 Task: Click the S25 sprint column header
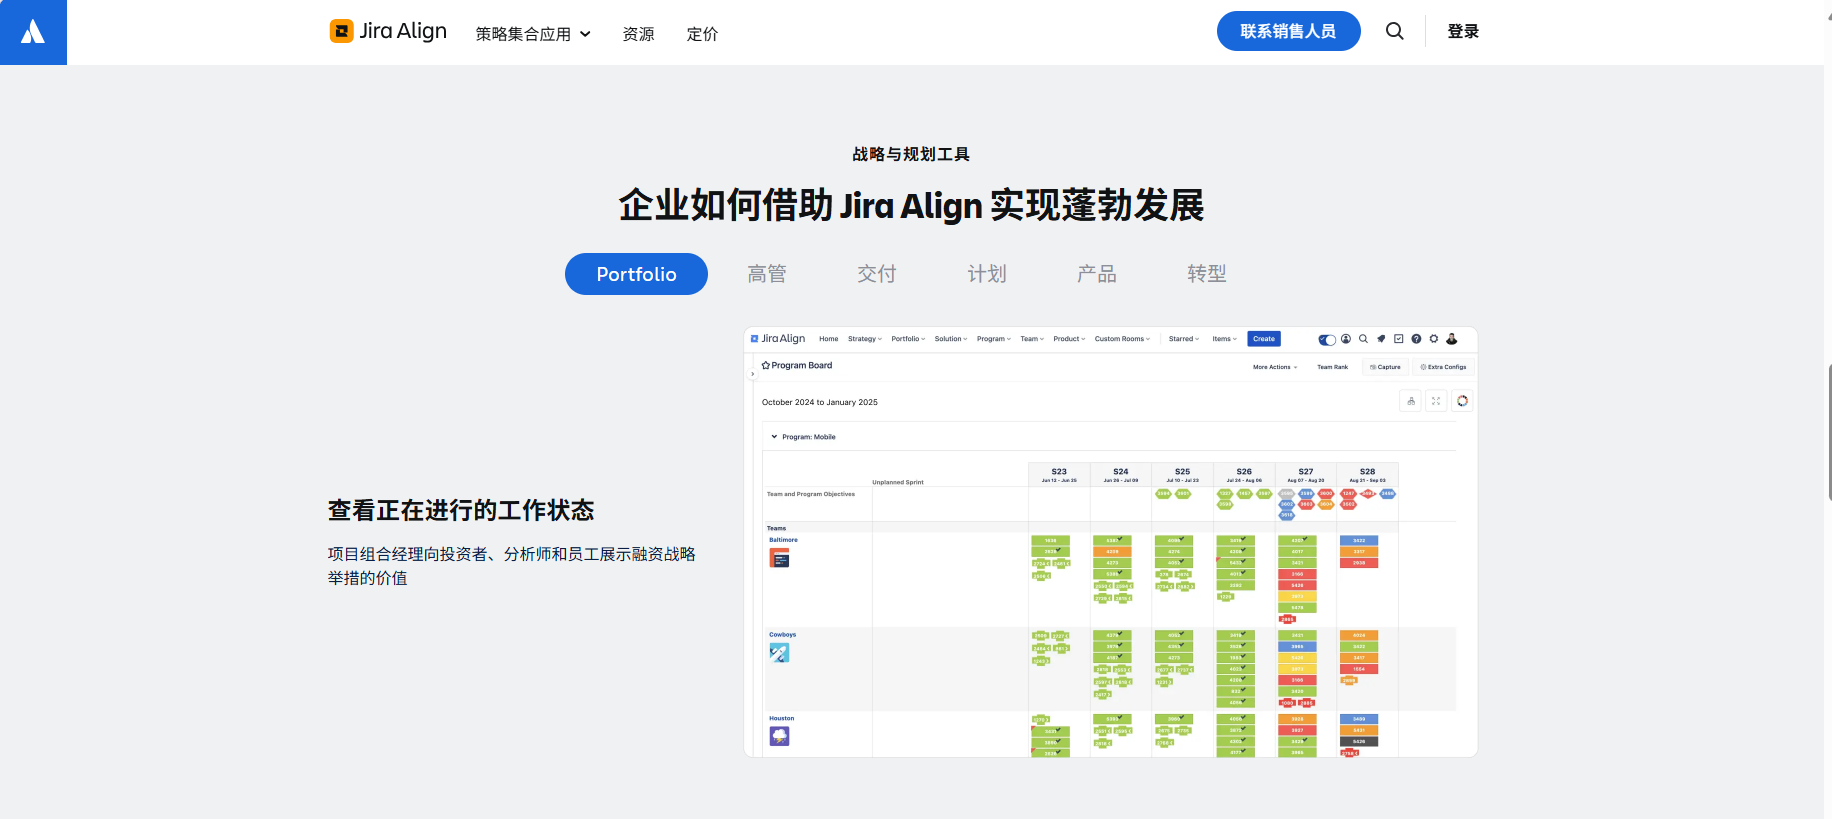pos(1182,475)
